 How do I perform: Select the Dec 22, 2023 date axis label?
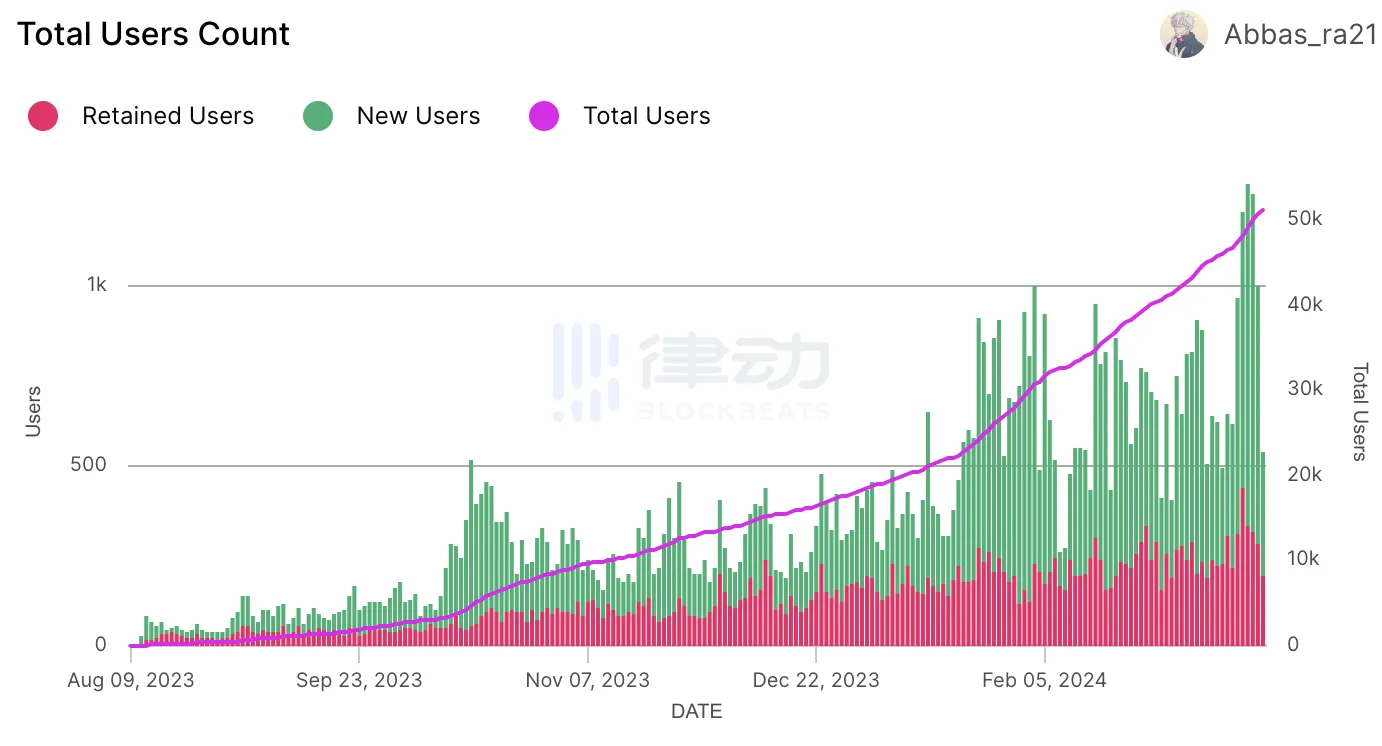pyautogui.click(x=816, y=680)
